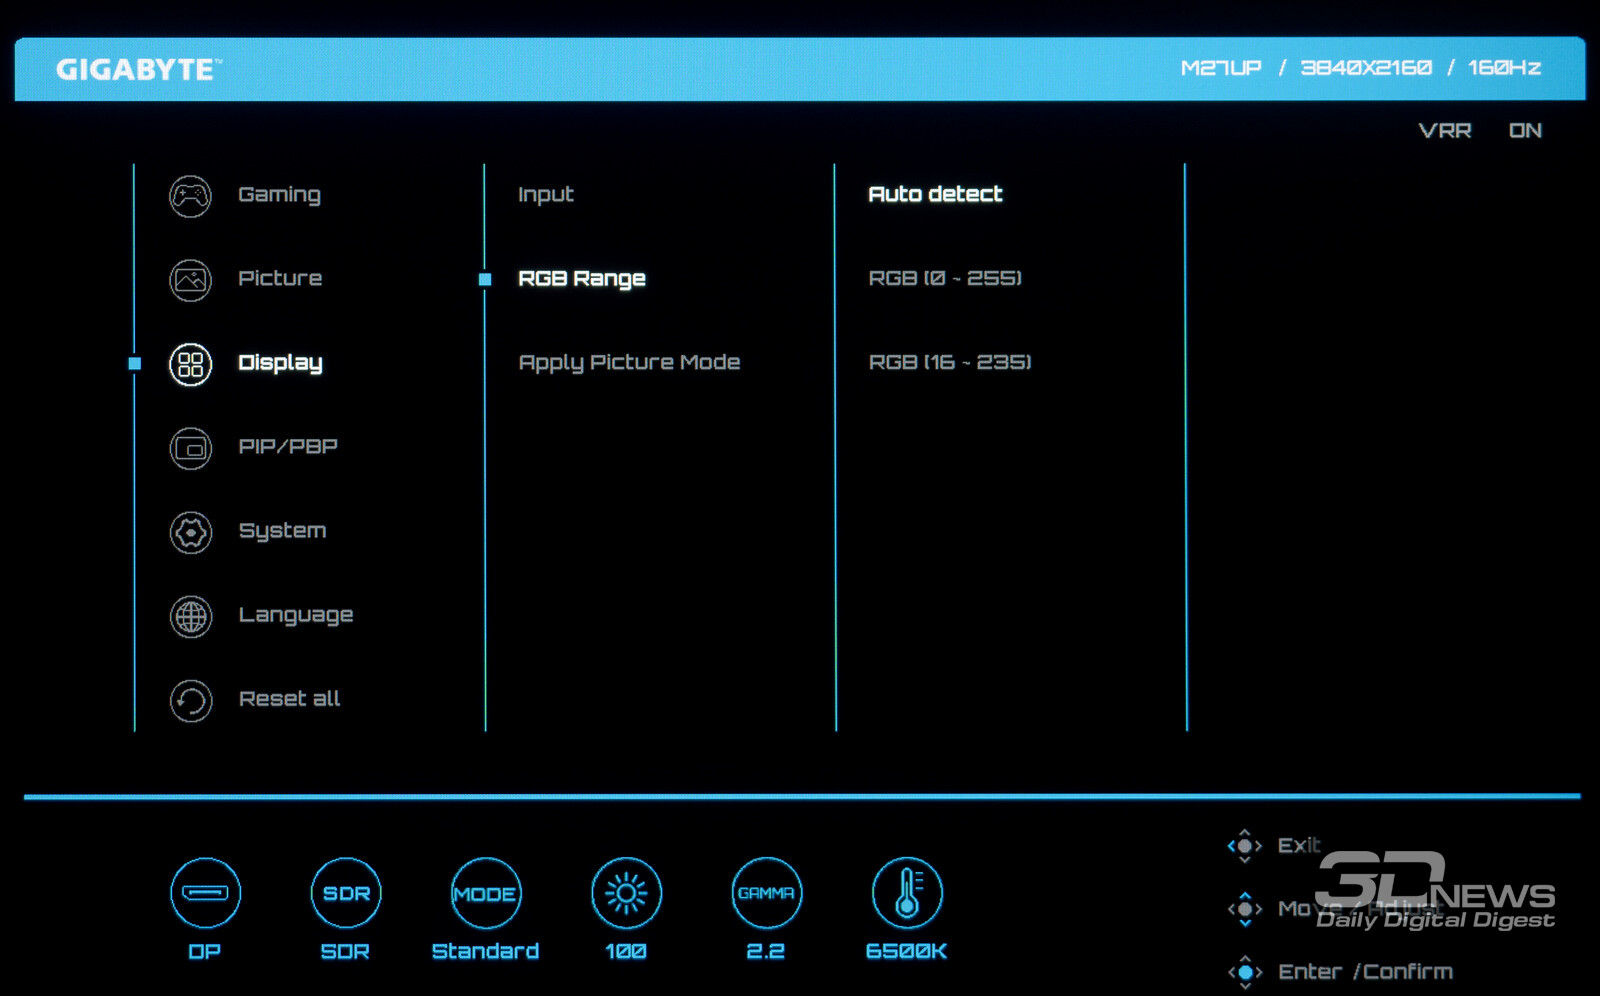The width and height of the screenshot is (1600, 996).
Task: Click the Enter /Confirm hint
Action: 1364,972
